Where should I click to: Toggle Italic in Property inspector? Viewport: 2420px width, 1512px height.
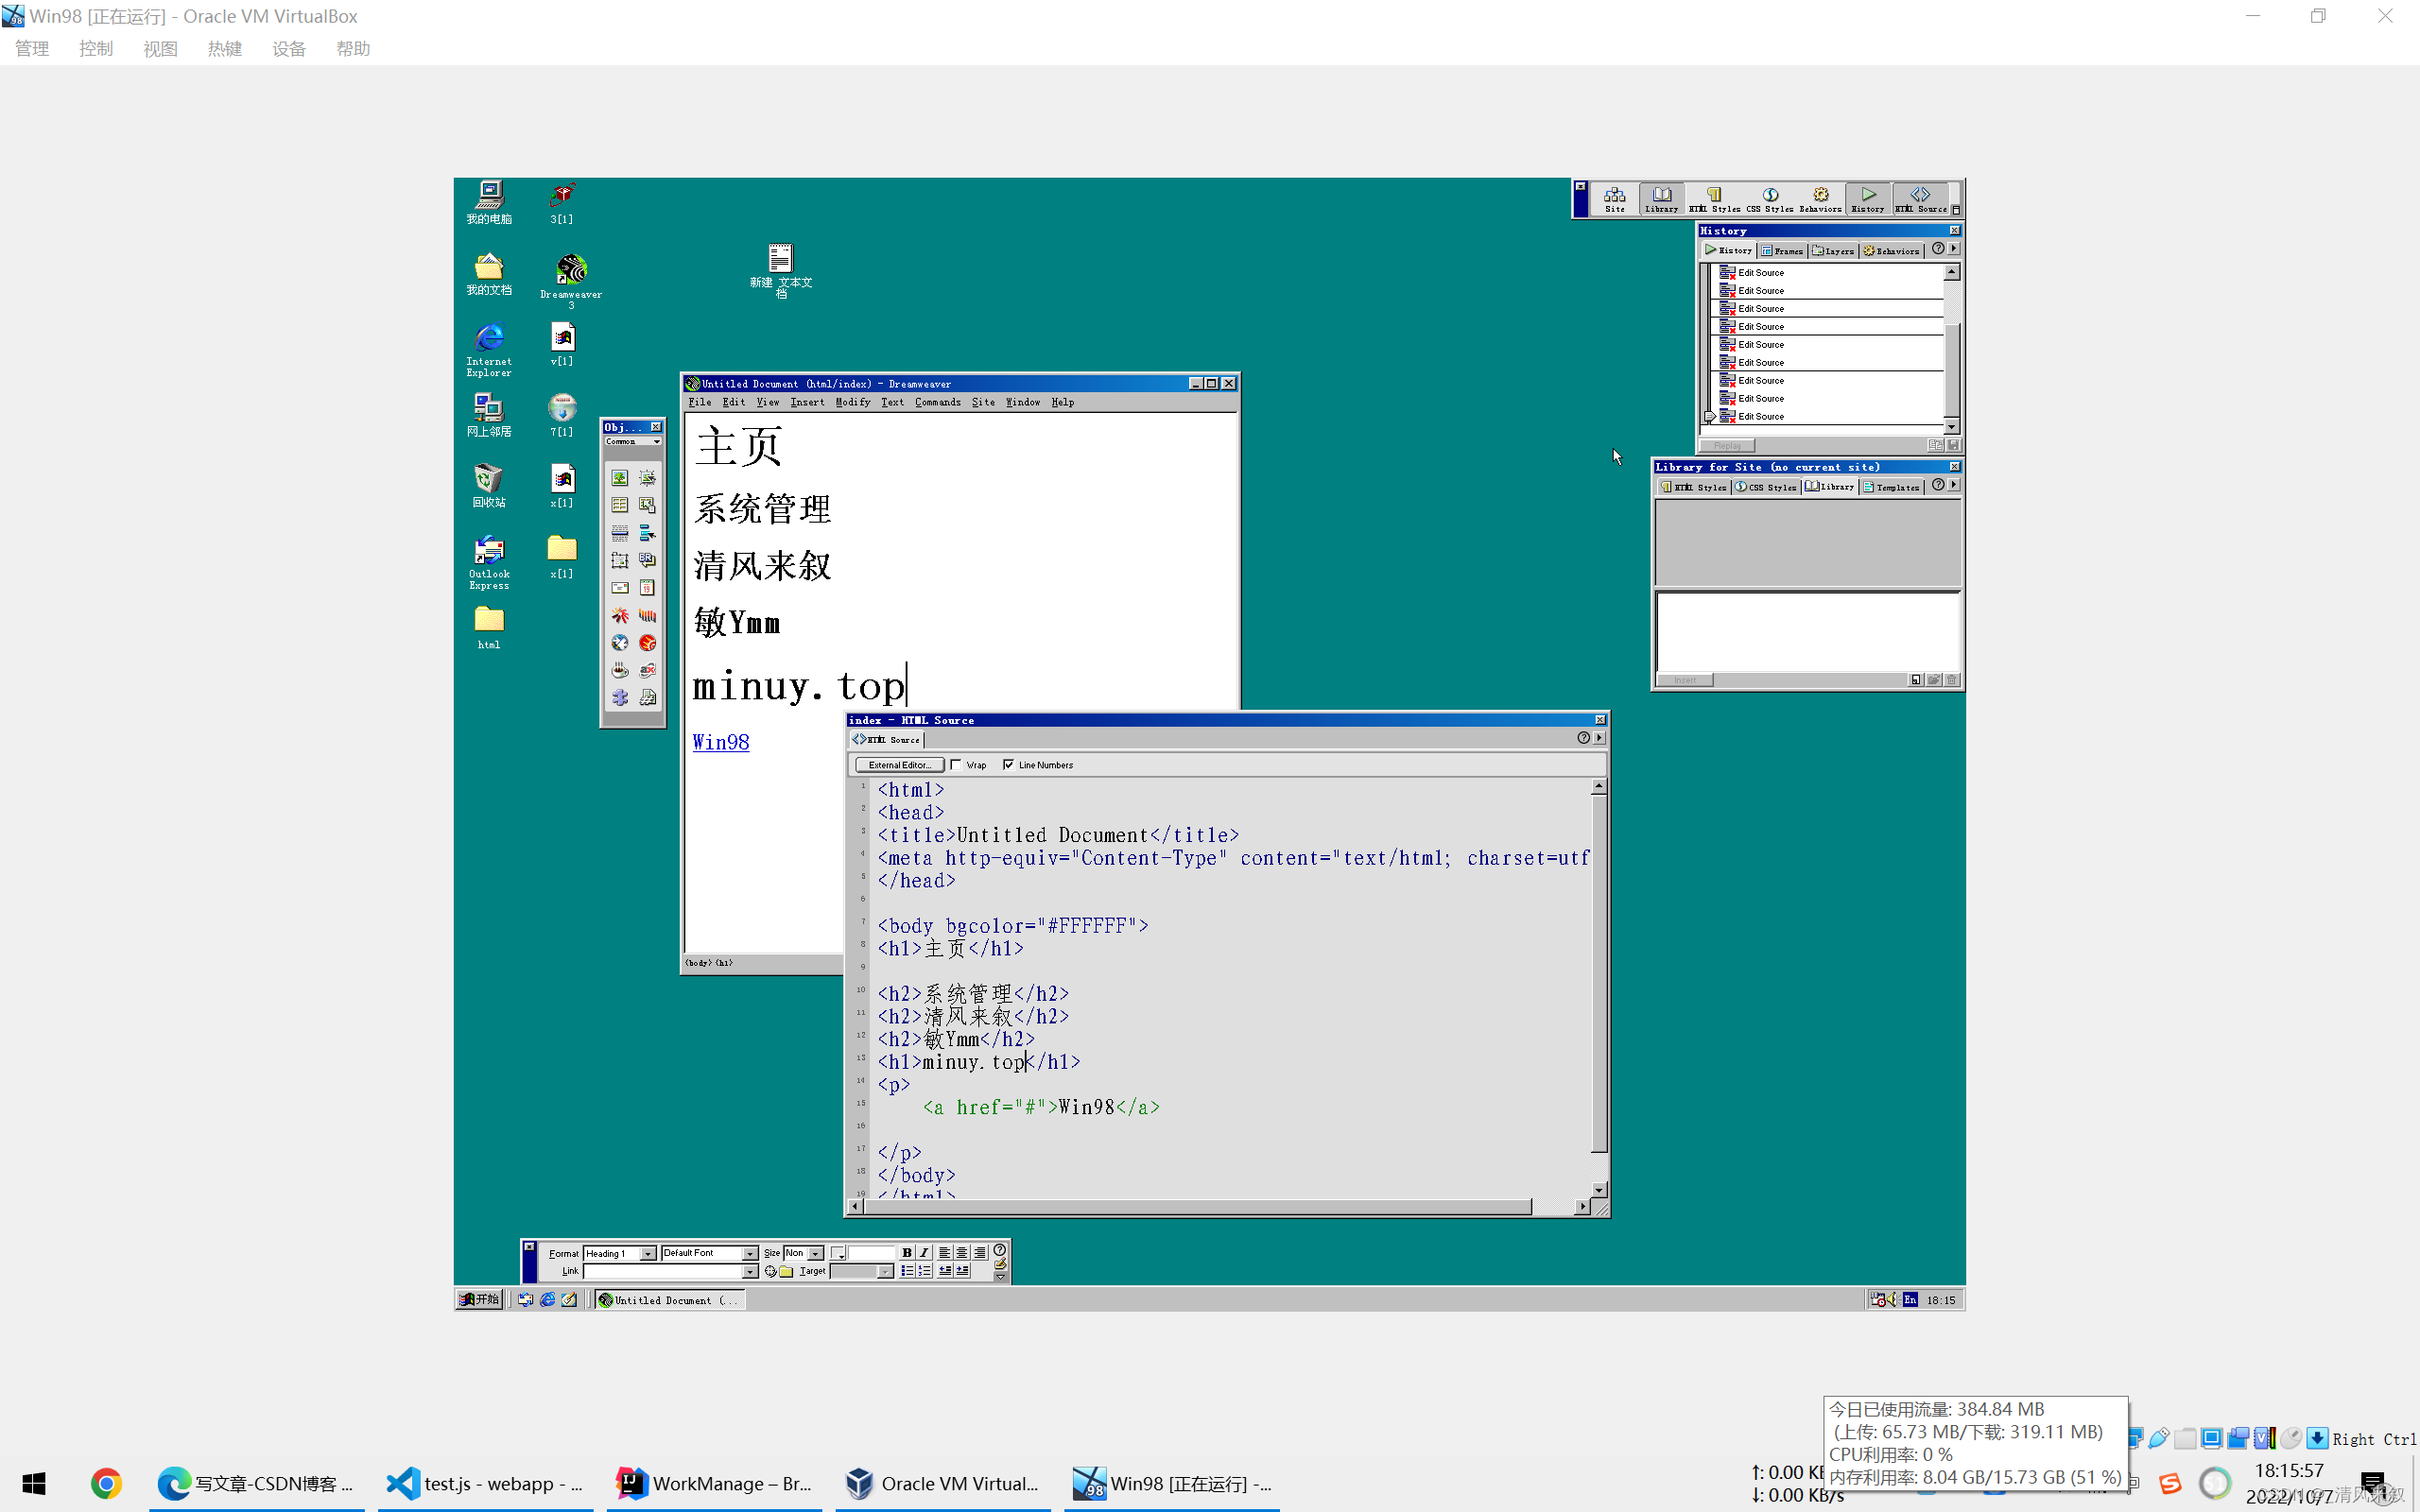tap(924, 1253)
